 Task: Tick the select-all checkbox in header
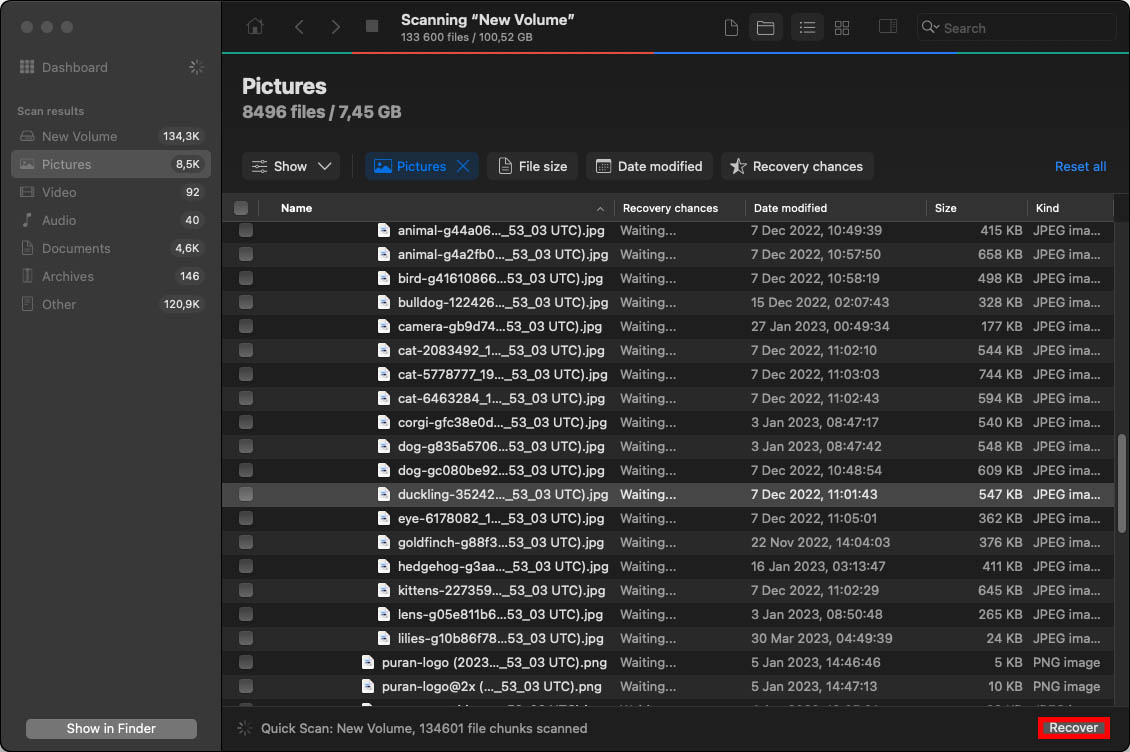point(241,208)
